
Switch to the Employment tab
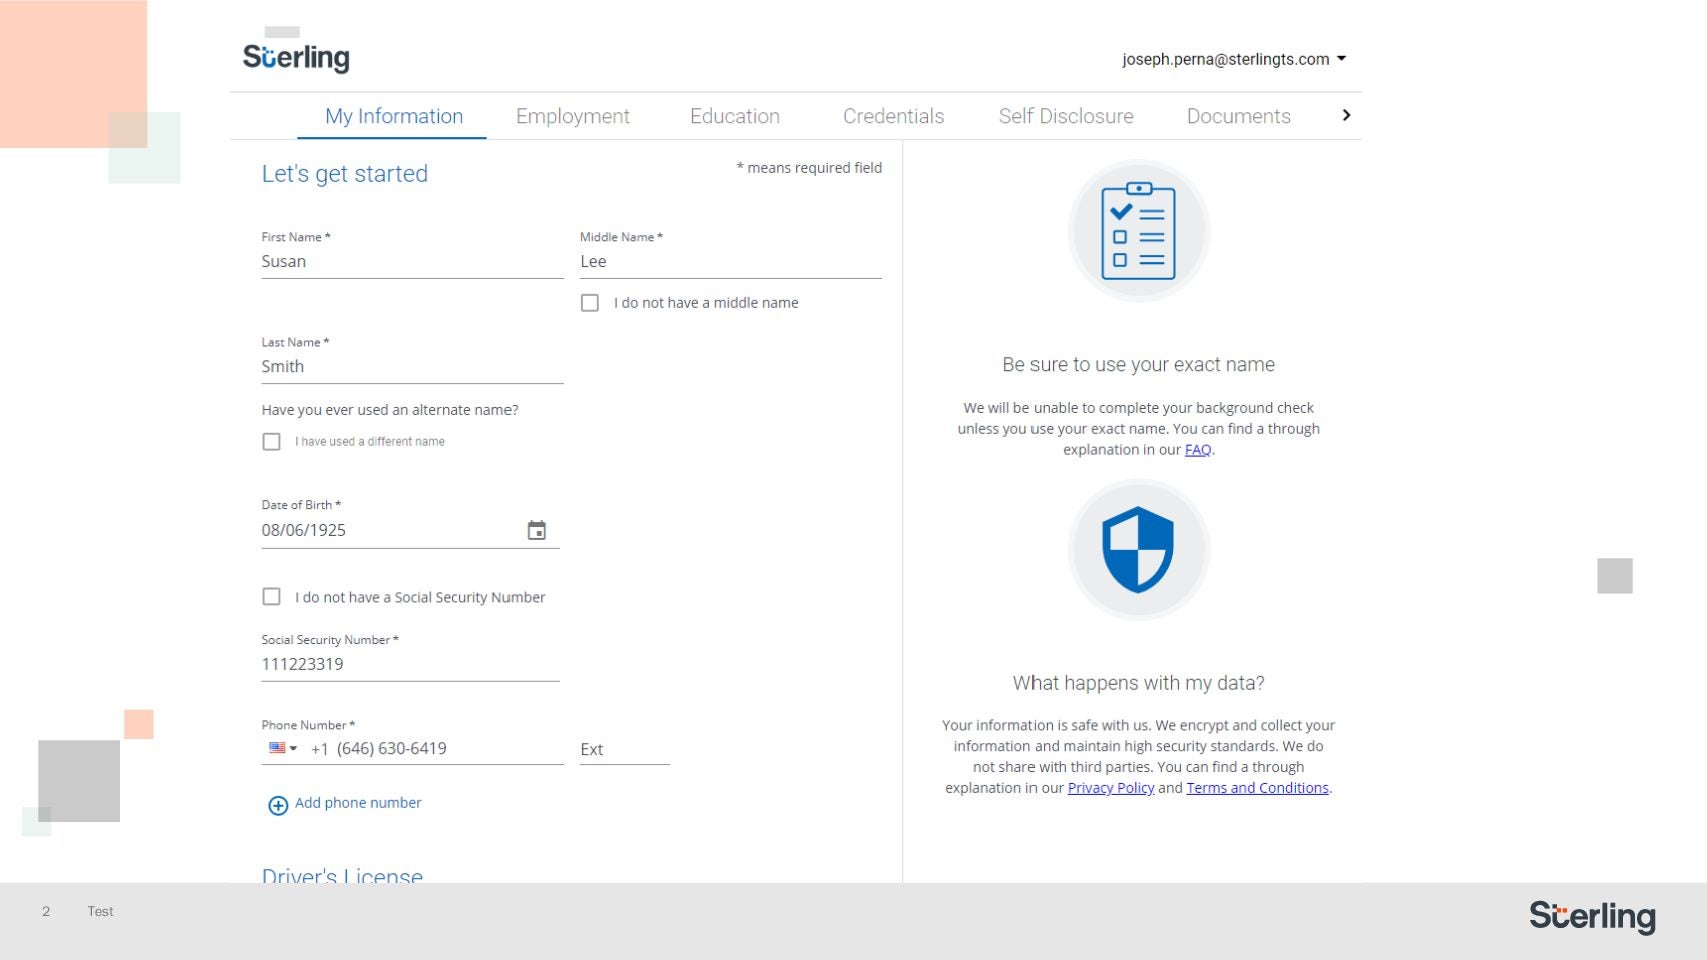click(x=573, y=116)
